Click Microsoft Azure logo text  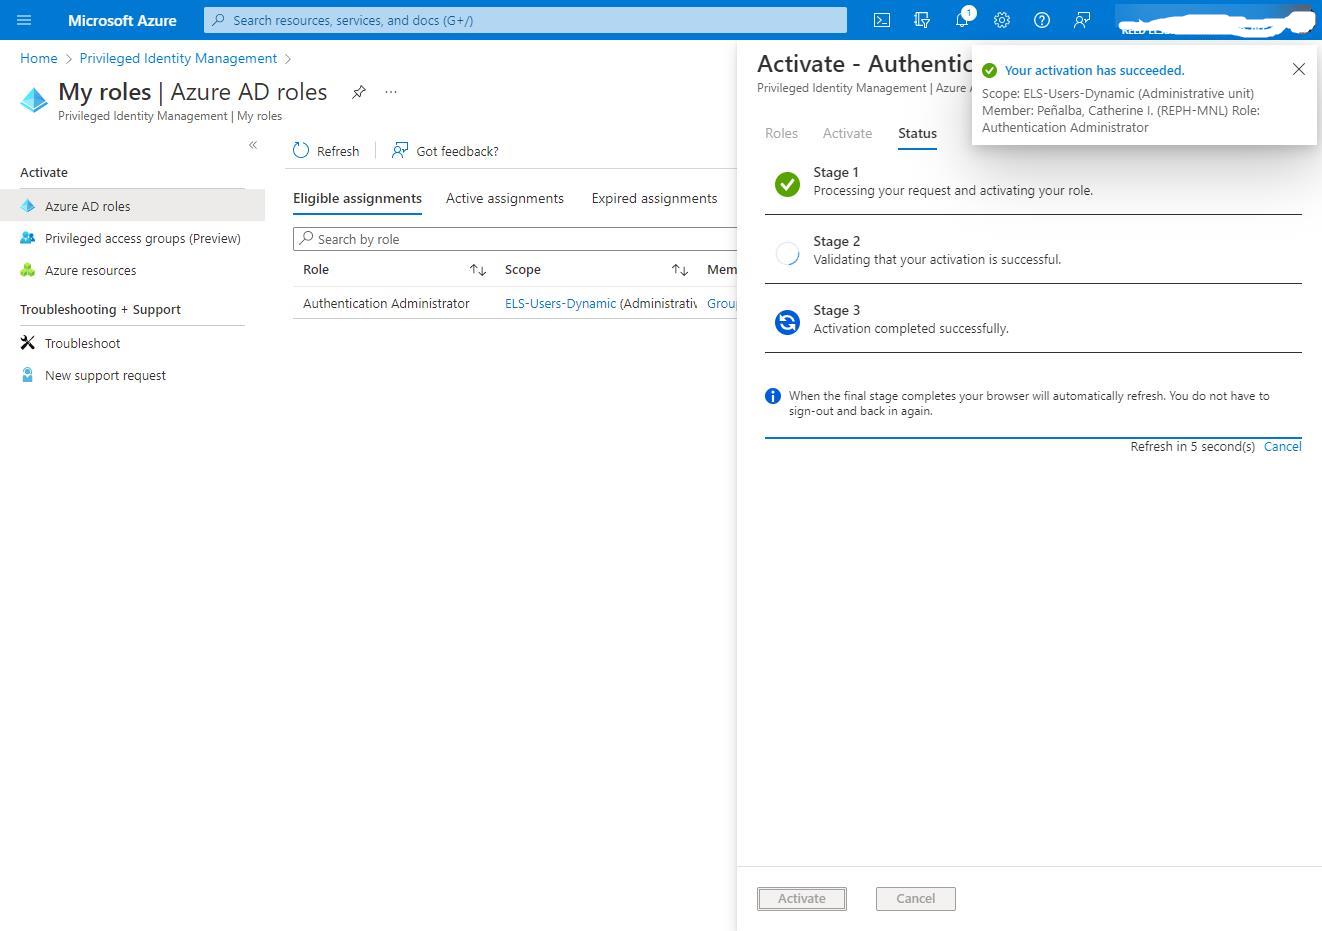coord(122,20)
